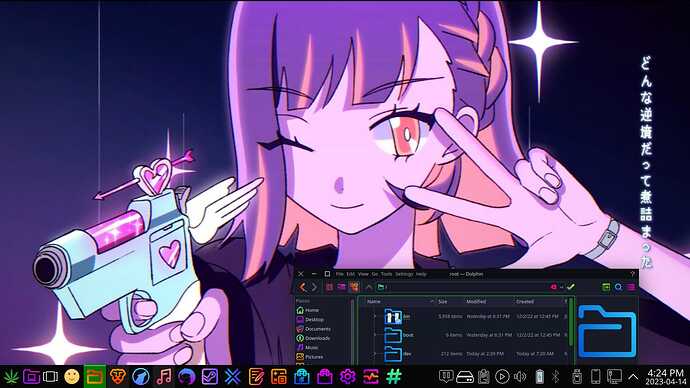The height and width of the screenshot is (388, 690).
Task: Open the Edit menu in Dolphin
Action: point(351,274)
